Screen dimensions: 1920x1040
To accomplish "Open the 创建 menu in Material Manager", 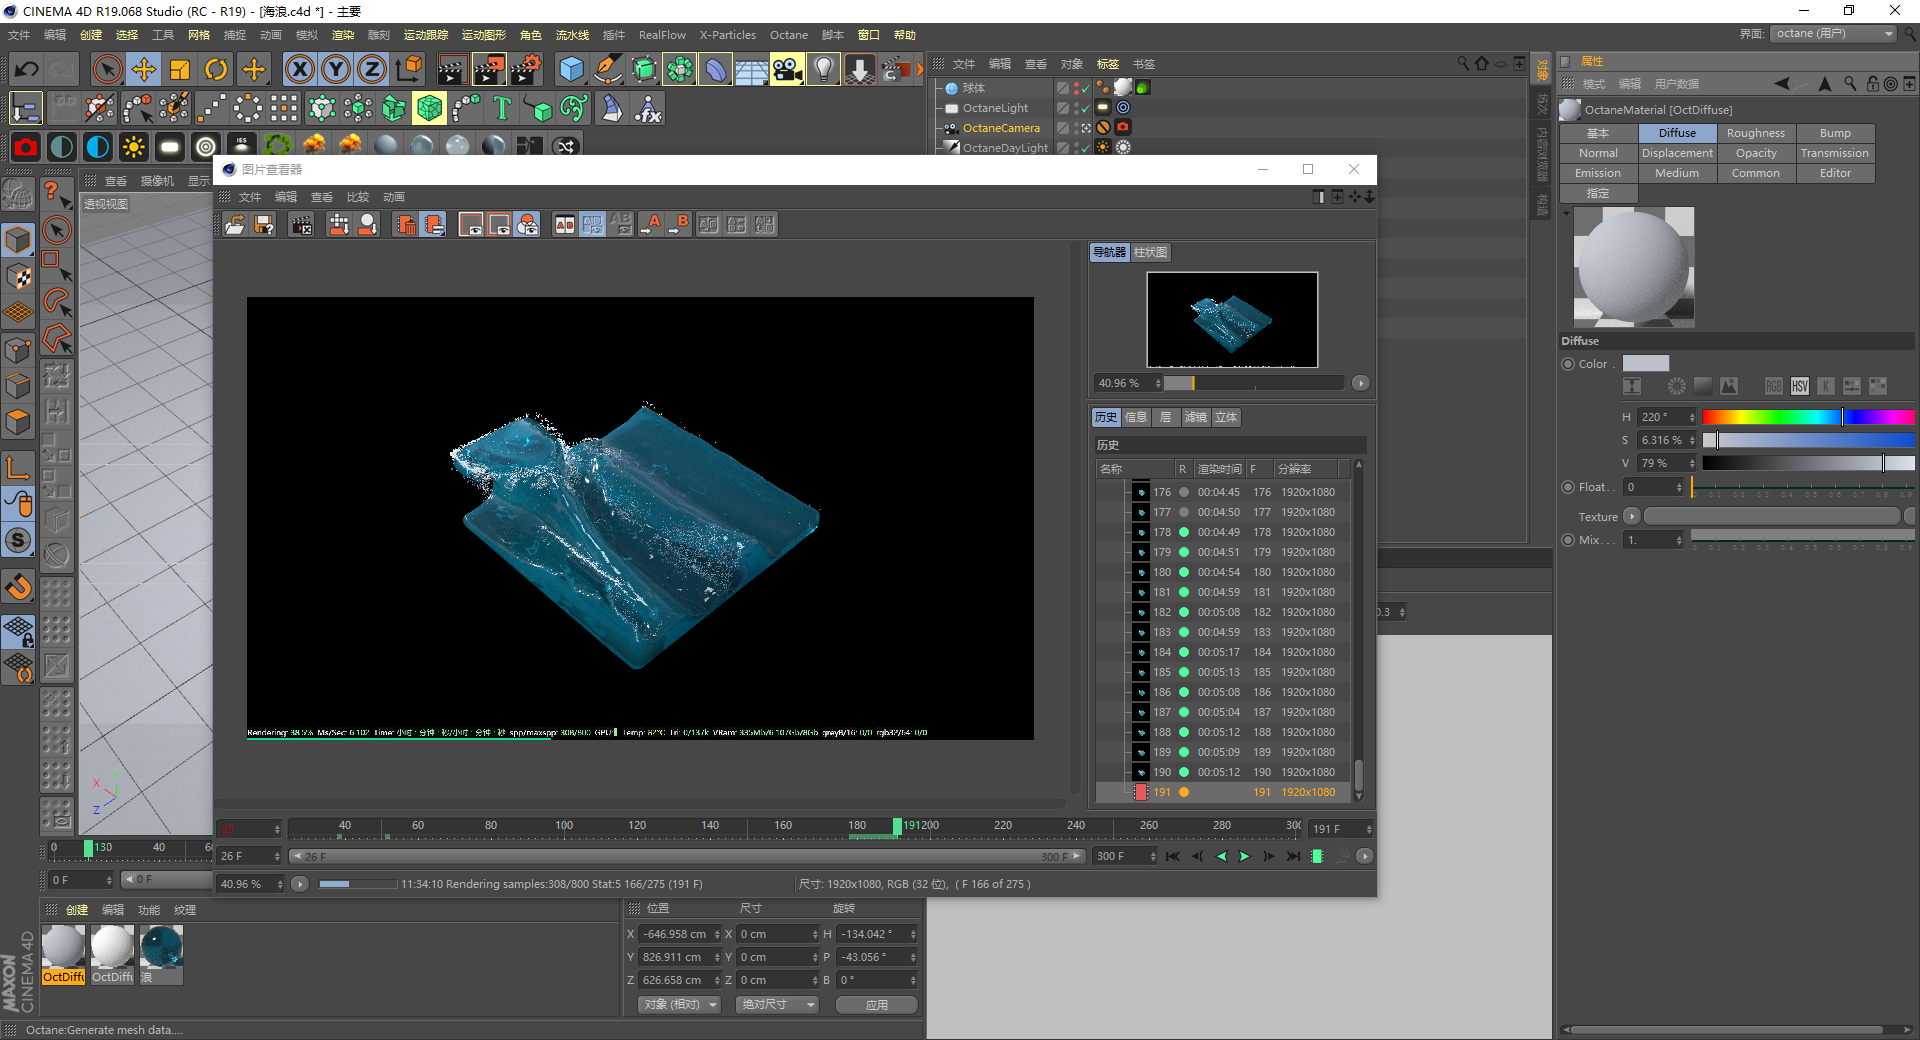I will click(x=77, y=910).
